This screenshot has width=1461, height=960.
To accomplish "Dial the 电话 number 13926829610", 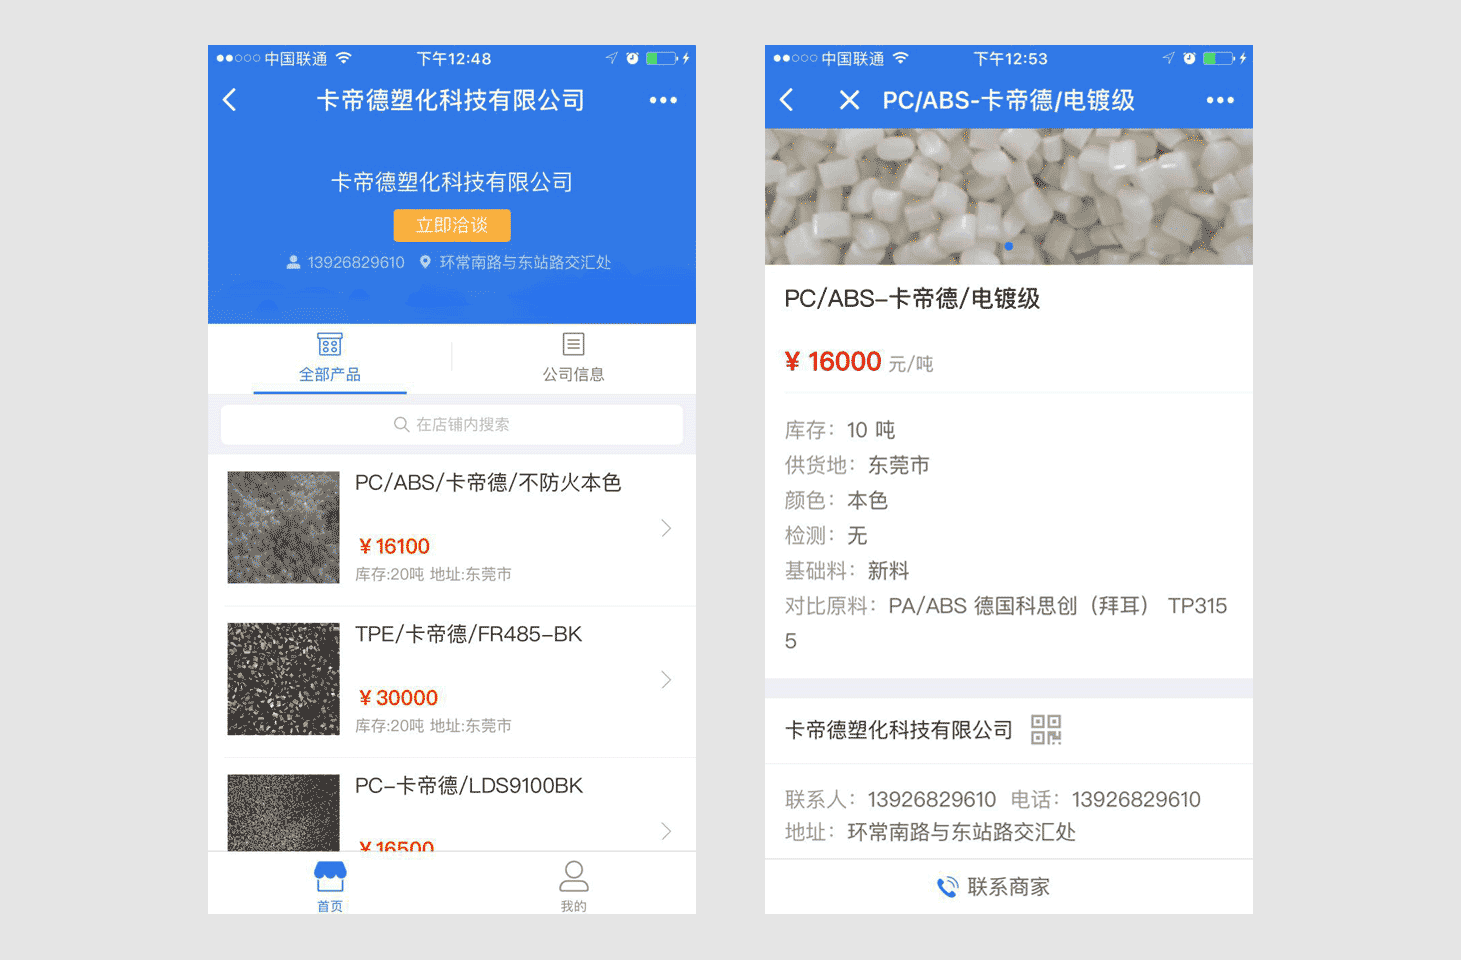I will [1136, 800].
